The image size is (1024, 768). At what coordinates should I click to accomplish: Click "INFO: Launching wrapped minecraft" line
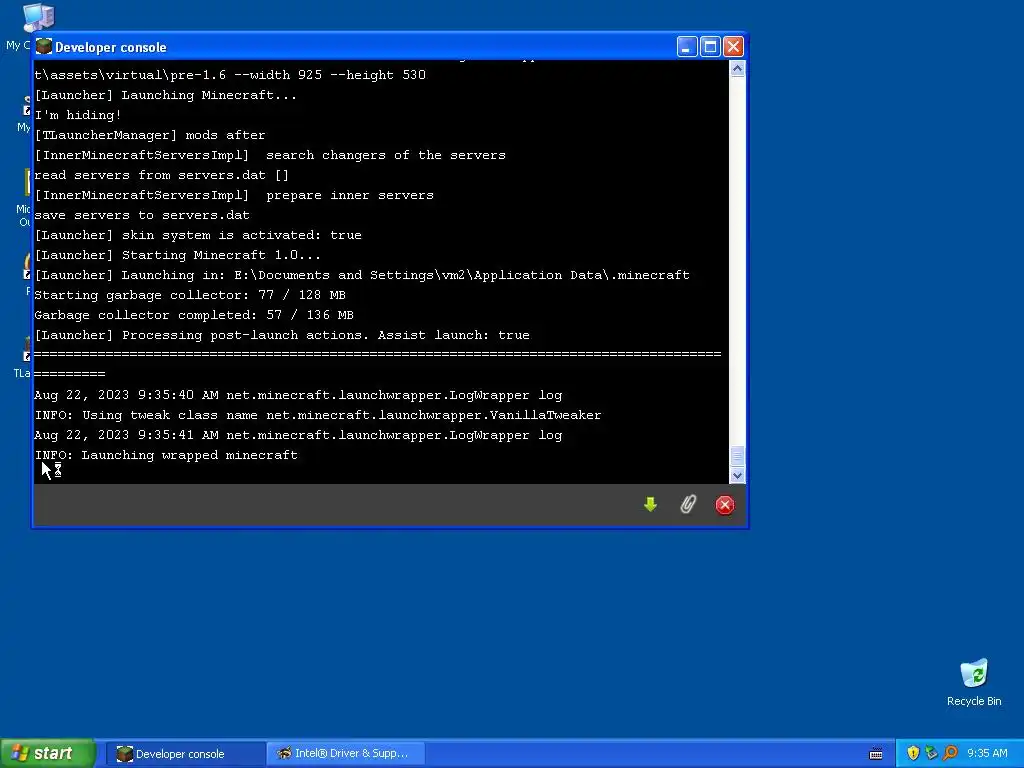(166, 455)
